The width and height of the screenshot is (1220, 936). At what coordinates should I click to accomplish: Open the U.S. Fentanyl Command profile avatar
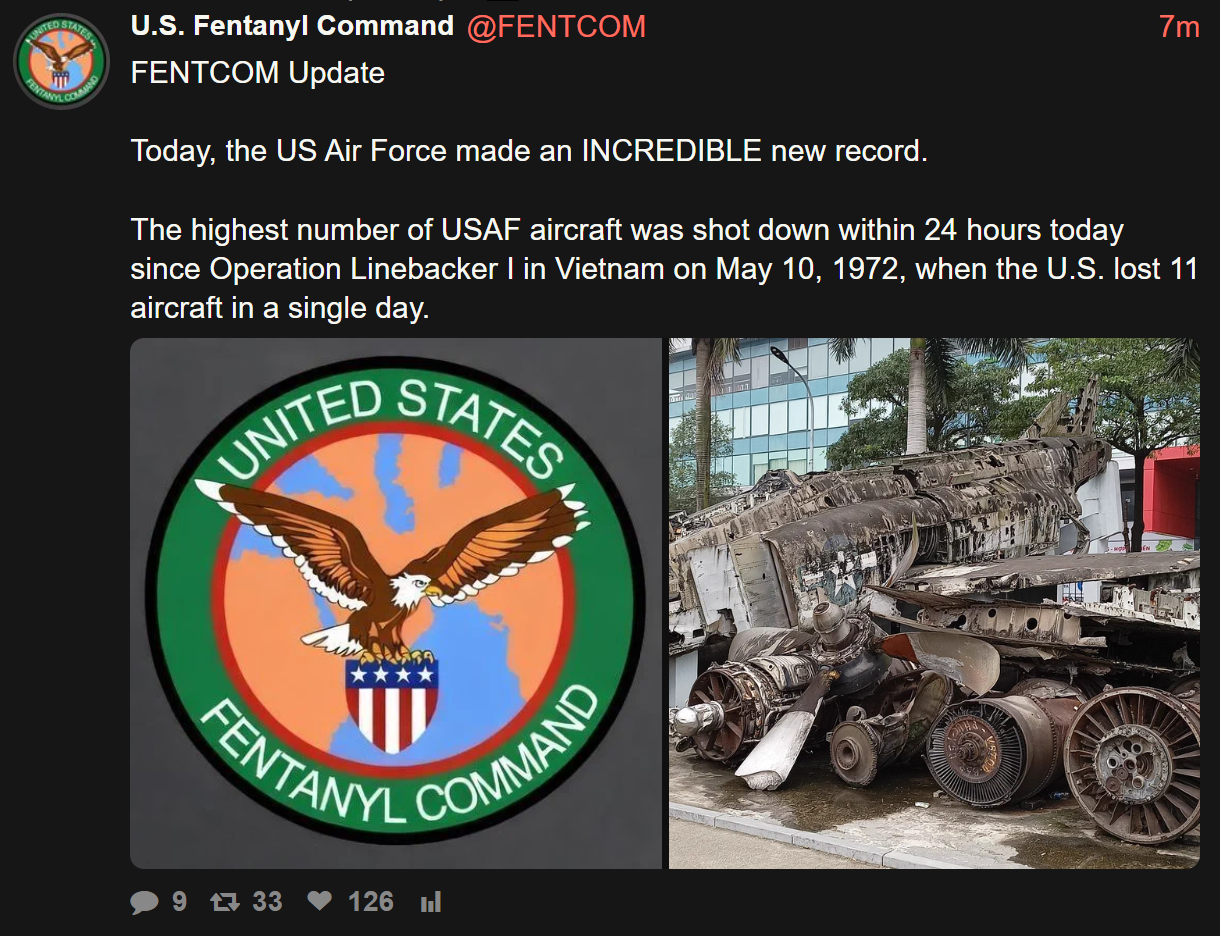[61, 62]
